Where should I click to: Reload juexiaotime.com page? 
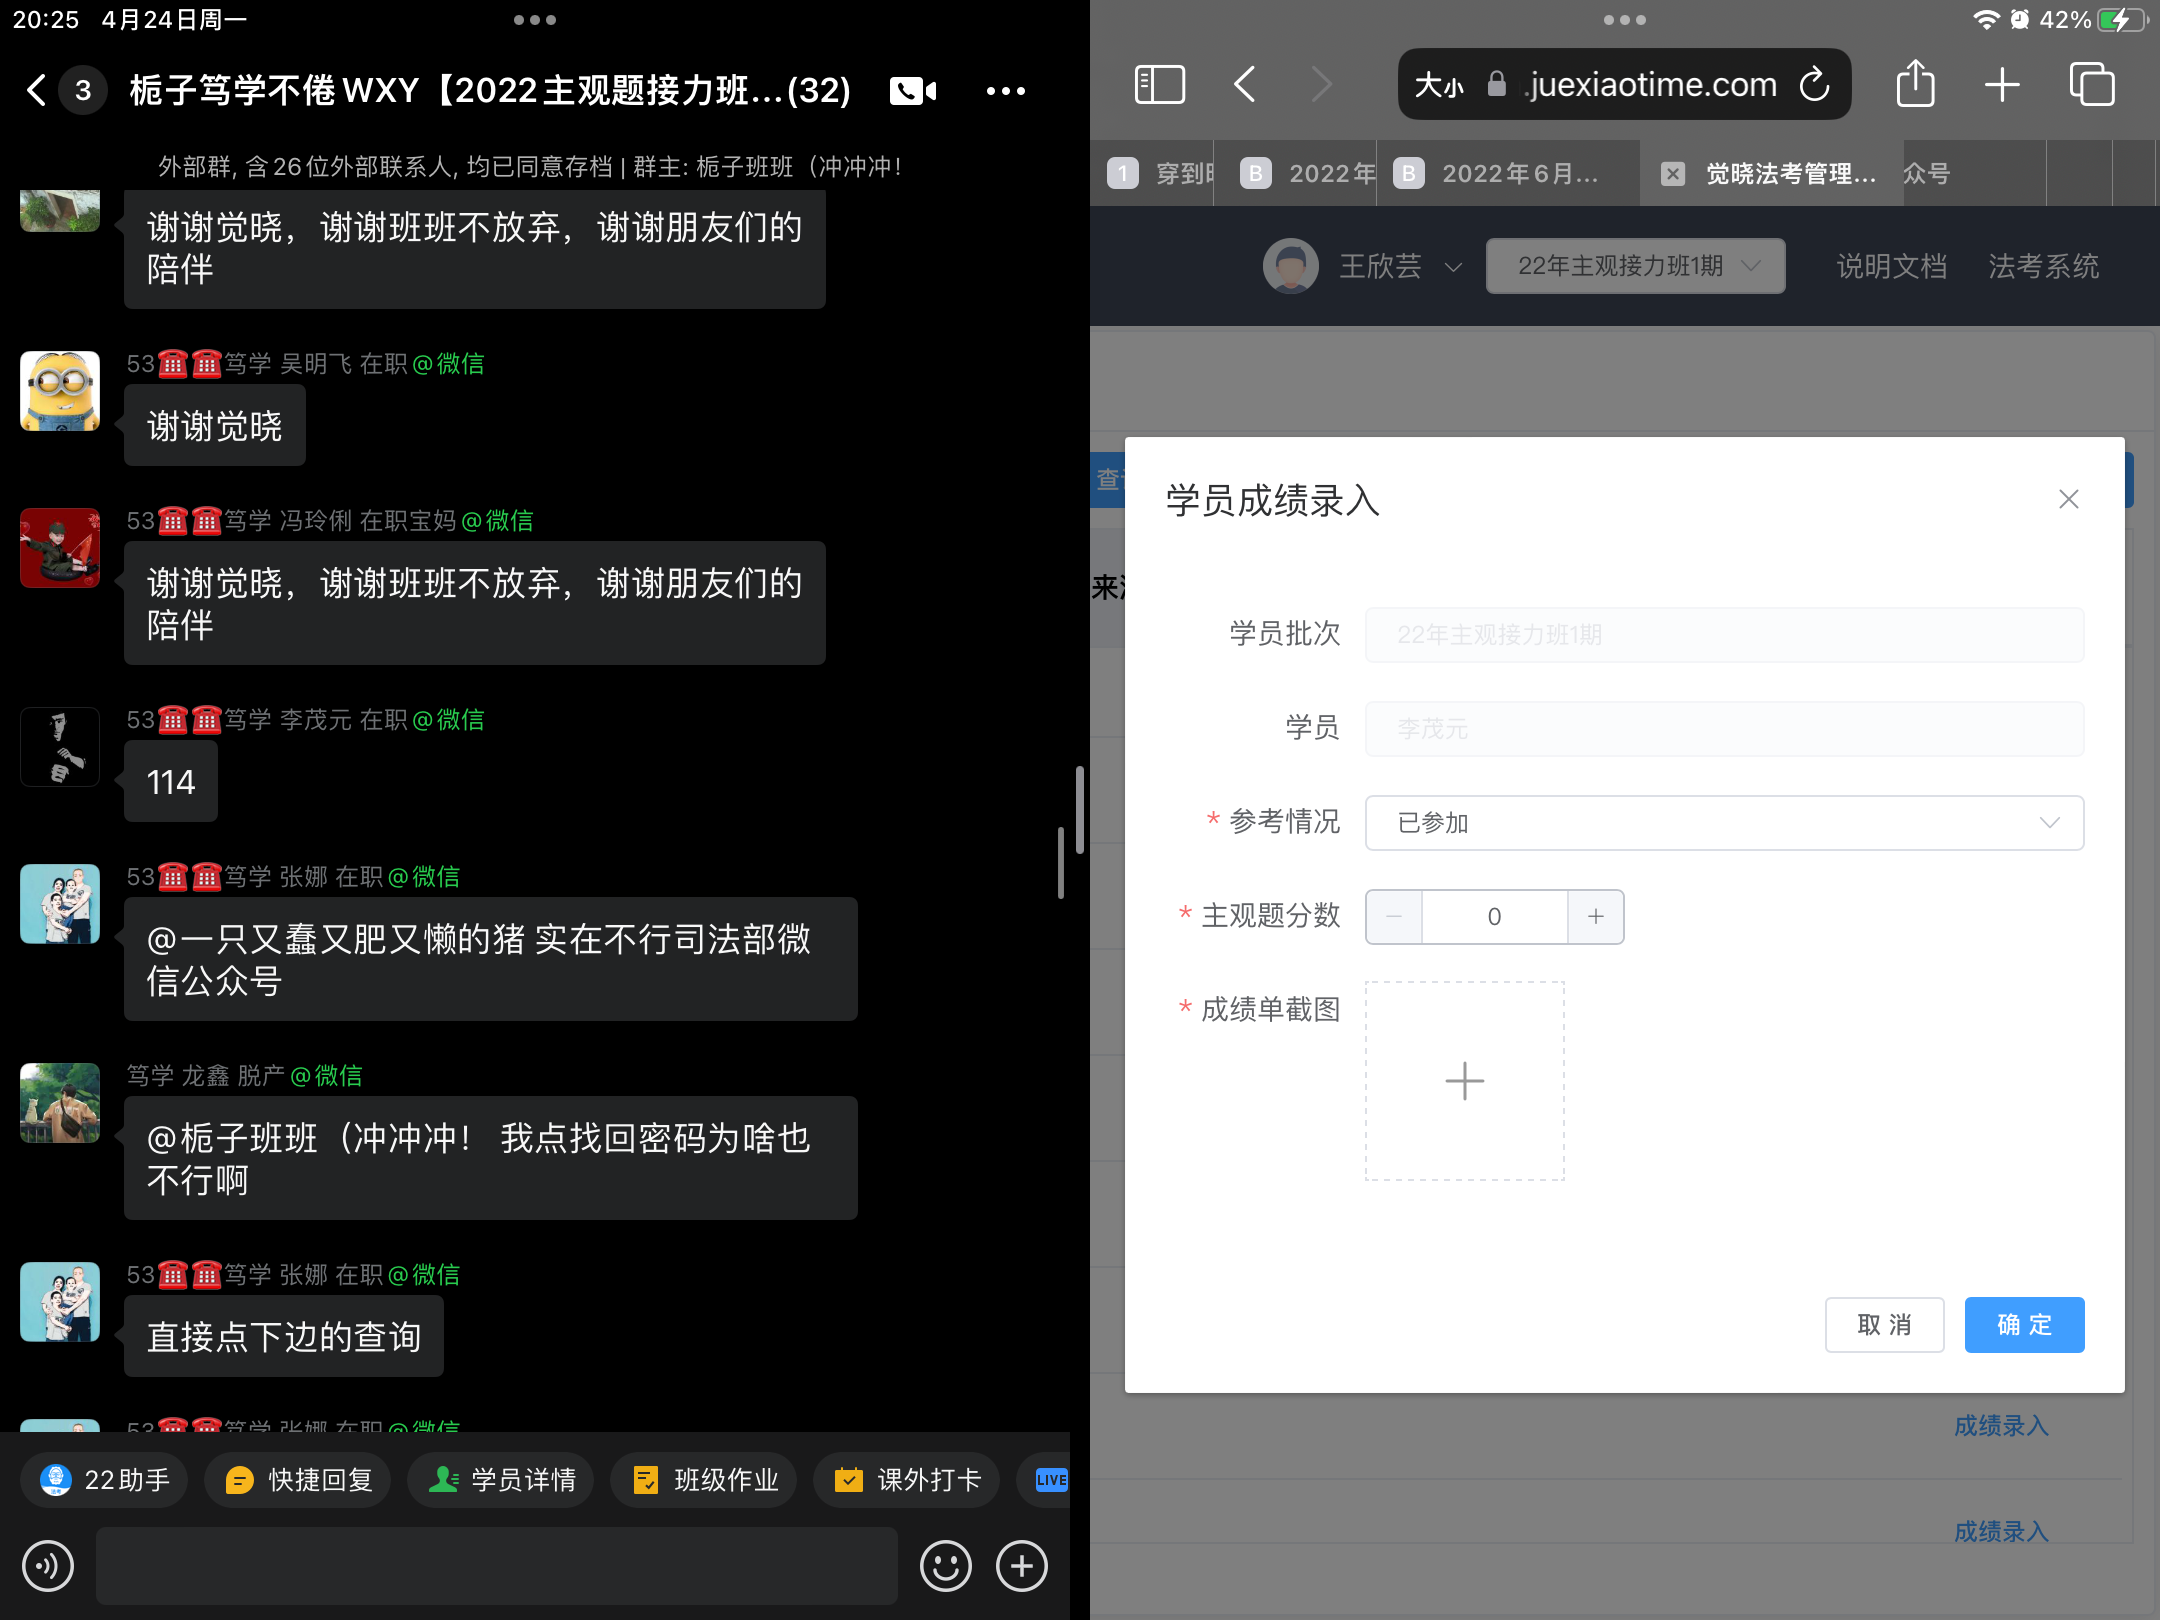1814,85
